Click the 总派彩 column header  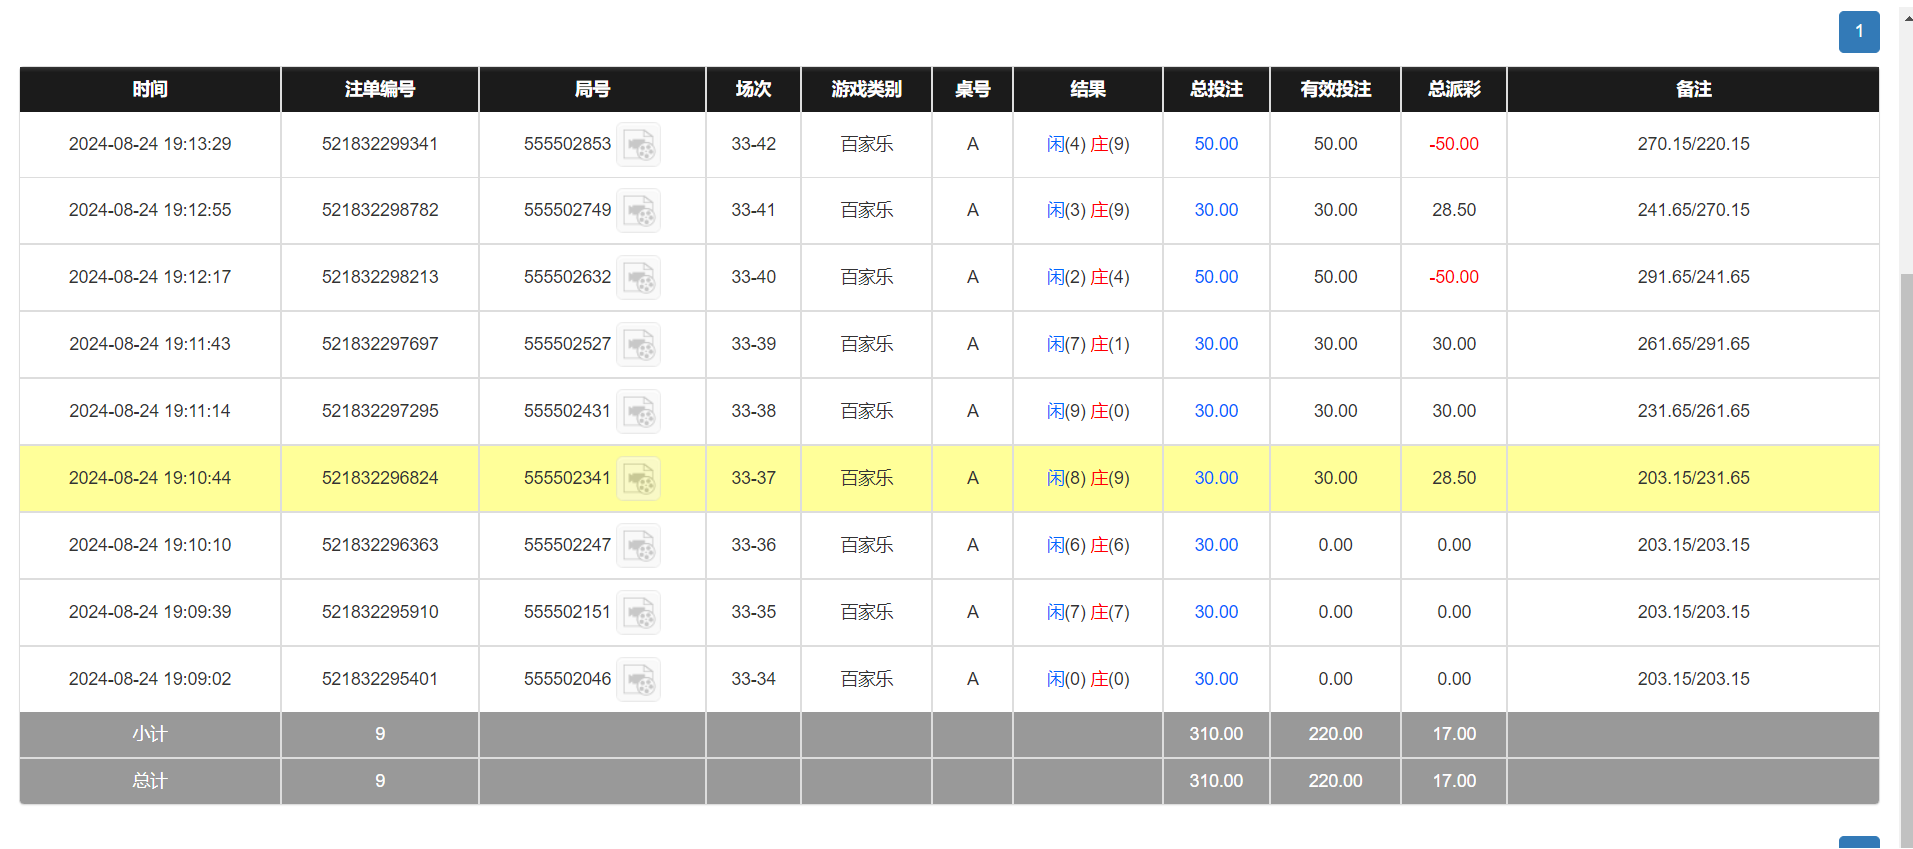click(x=1453, y=89)
